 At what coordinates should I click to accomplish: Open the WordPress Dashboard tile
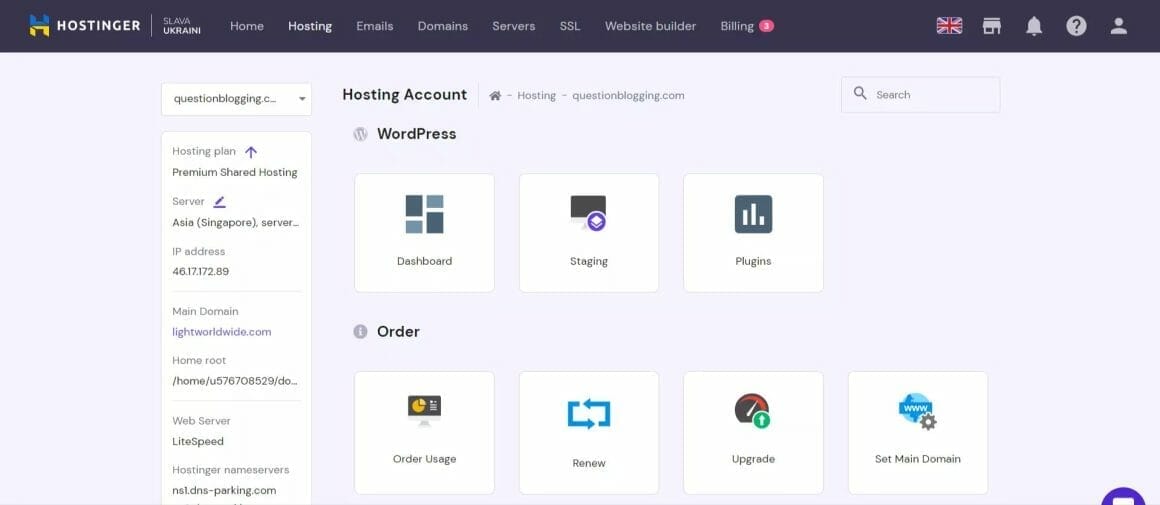[424, 232]
